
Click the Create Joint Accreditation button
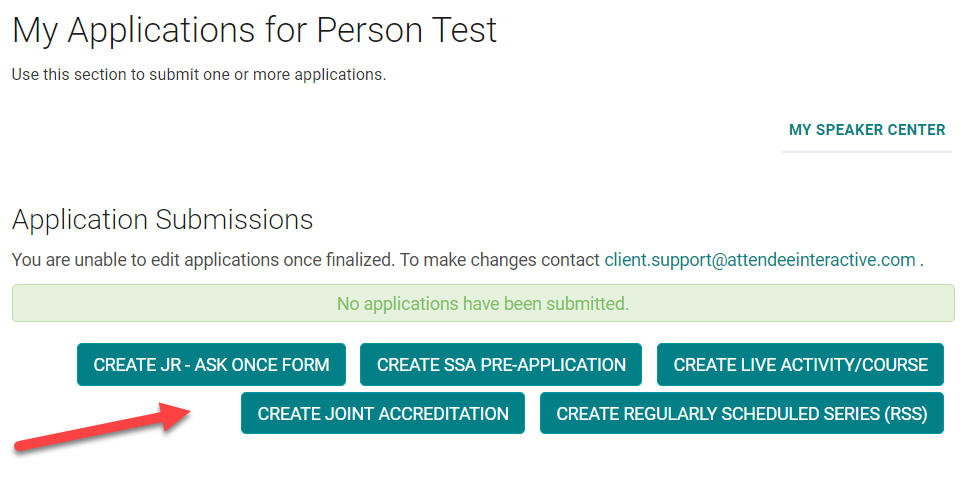[383, 413]
